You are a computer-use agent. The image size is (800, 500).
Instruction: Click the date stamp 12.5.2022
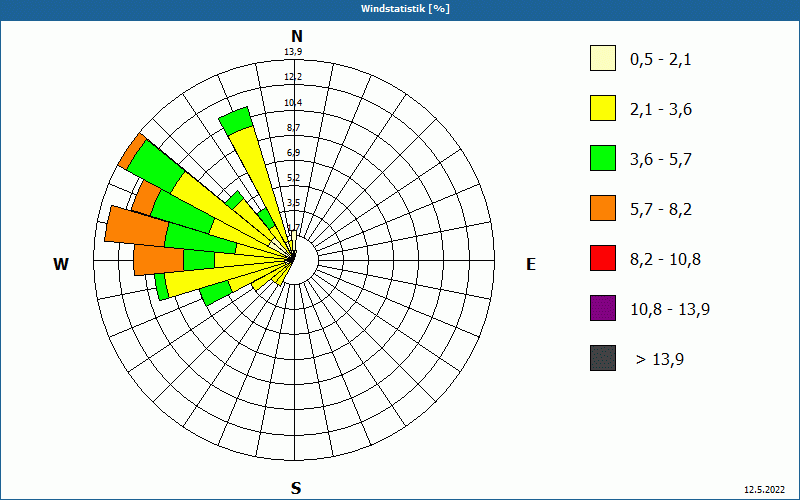[764, 490]
